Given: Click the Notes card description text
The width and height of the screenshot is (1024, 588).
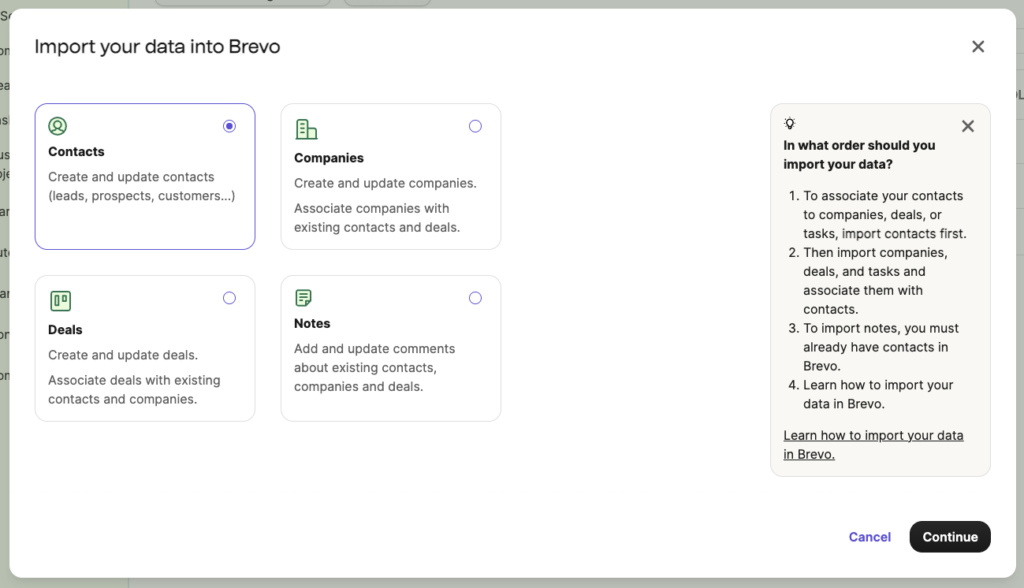Looking at the screenshot, I should (374, 367).
